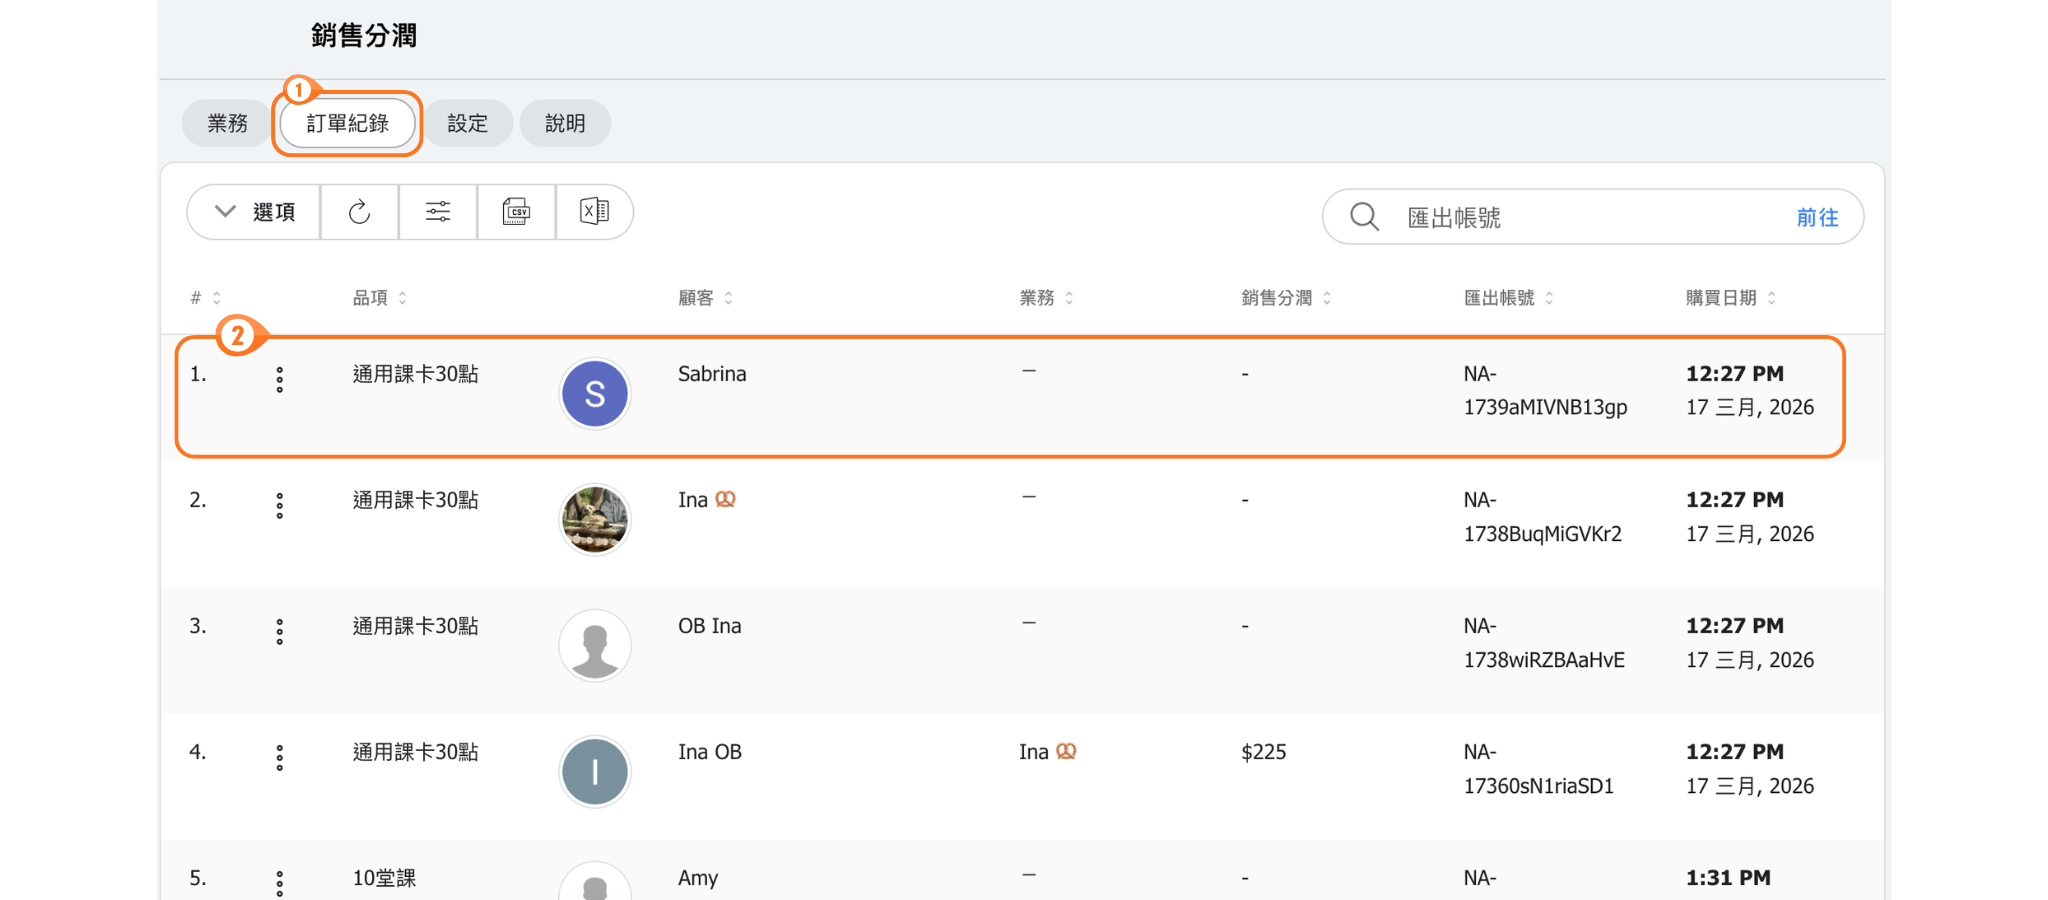The width and height of the screenshot is (2048, 900).
Task: Click the 前往 search button
Action: click(1816, 217)
